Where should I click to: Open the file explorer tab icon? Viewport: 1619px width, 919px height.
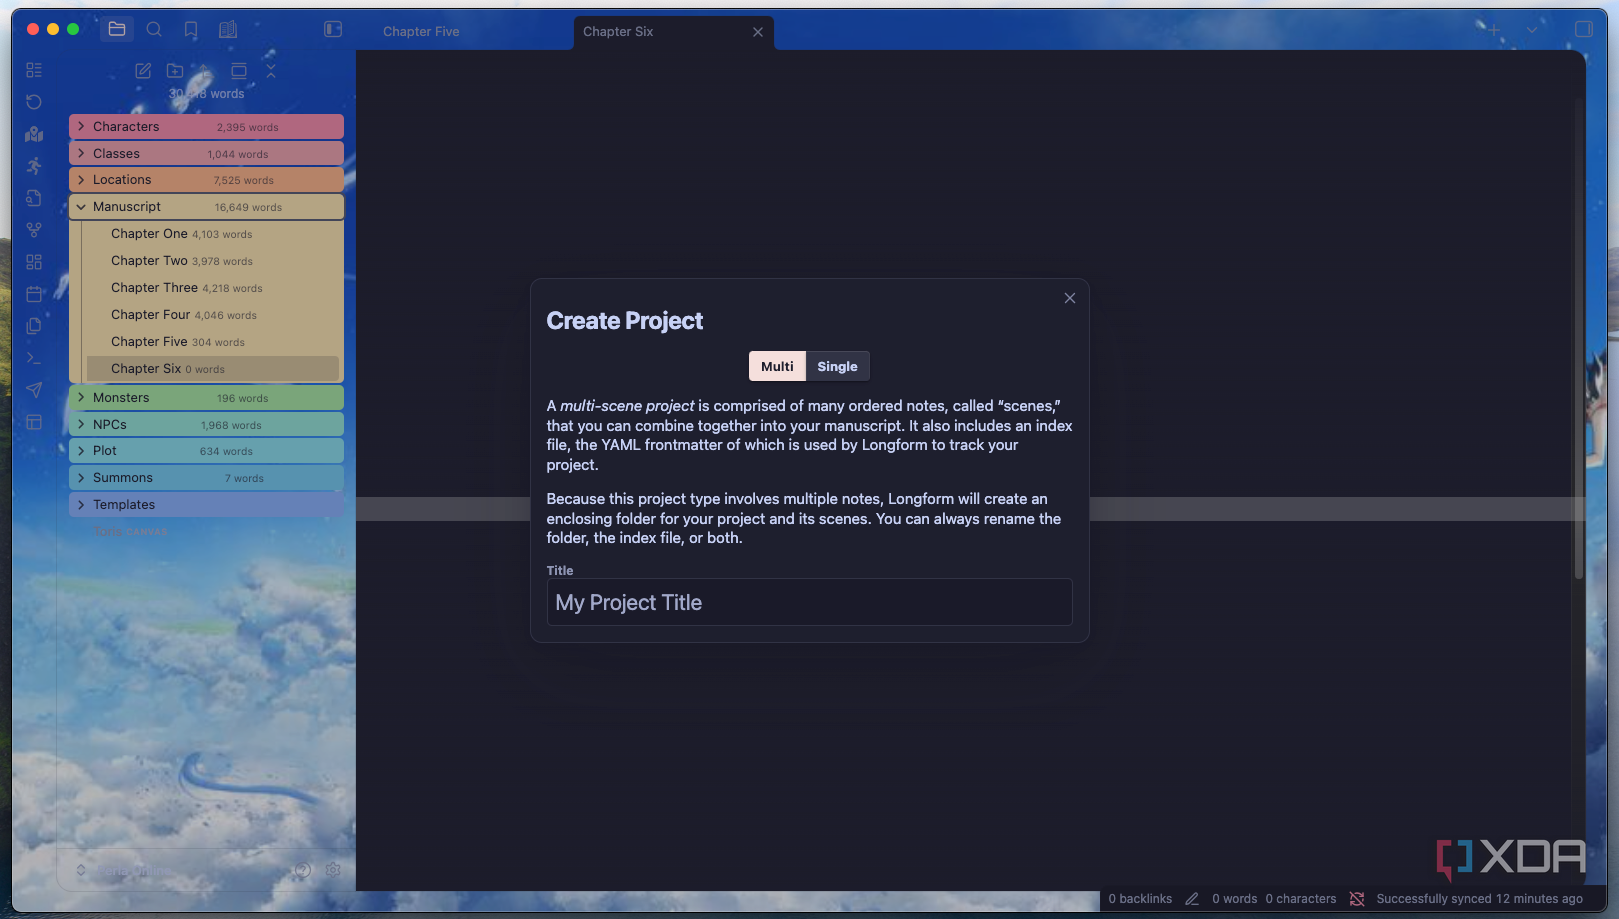[117, 29]
